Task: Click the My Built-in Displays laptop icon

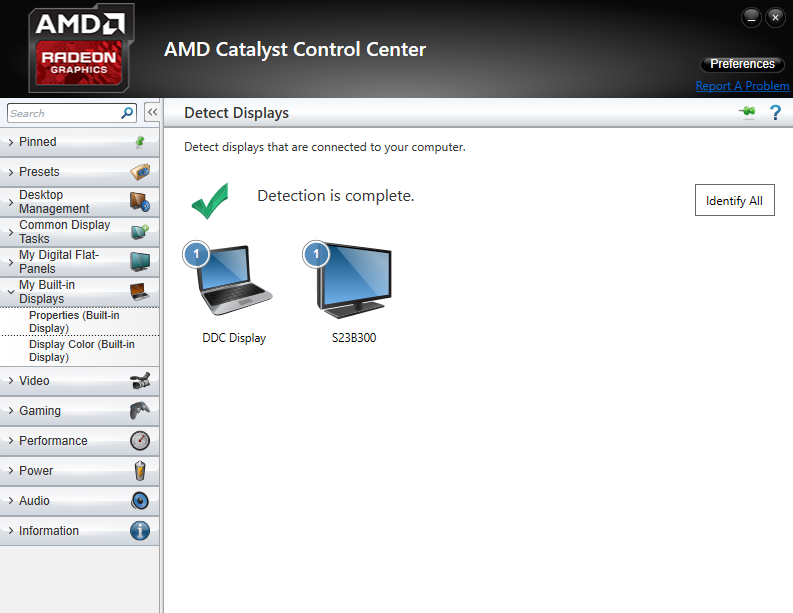Action: (x=140, y=292)
